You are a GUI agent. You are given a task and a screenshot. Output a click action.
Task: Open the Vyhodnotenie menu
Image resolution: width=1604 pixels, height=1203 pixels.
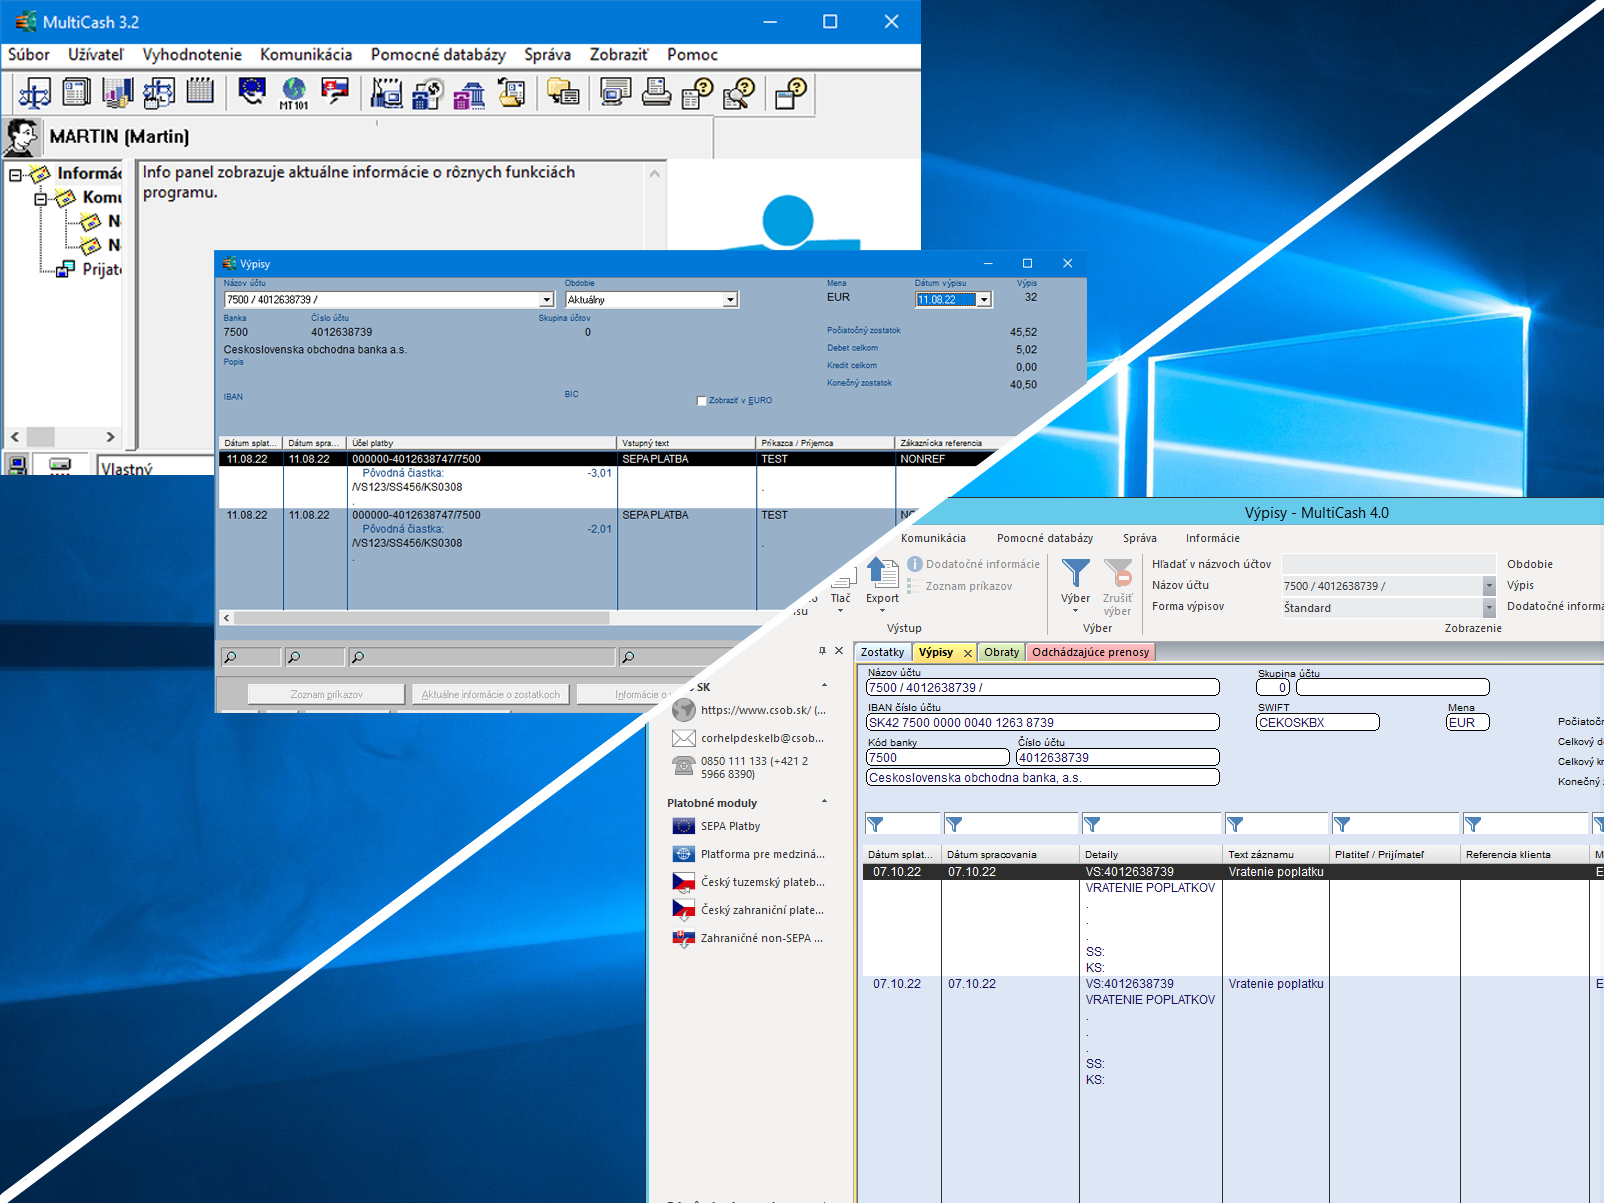click(192, 54)
